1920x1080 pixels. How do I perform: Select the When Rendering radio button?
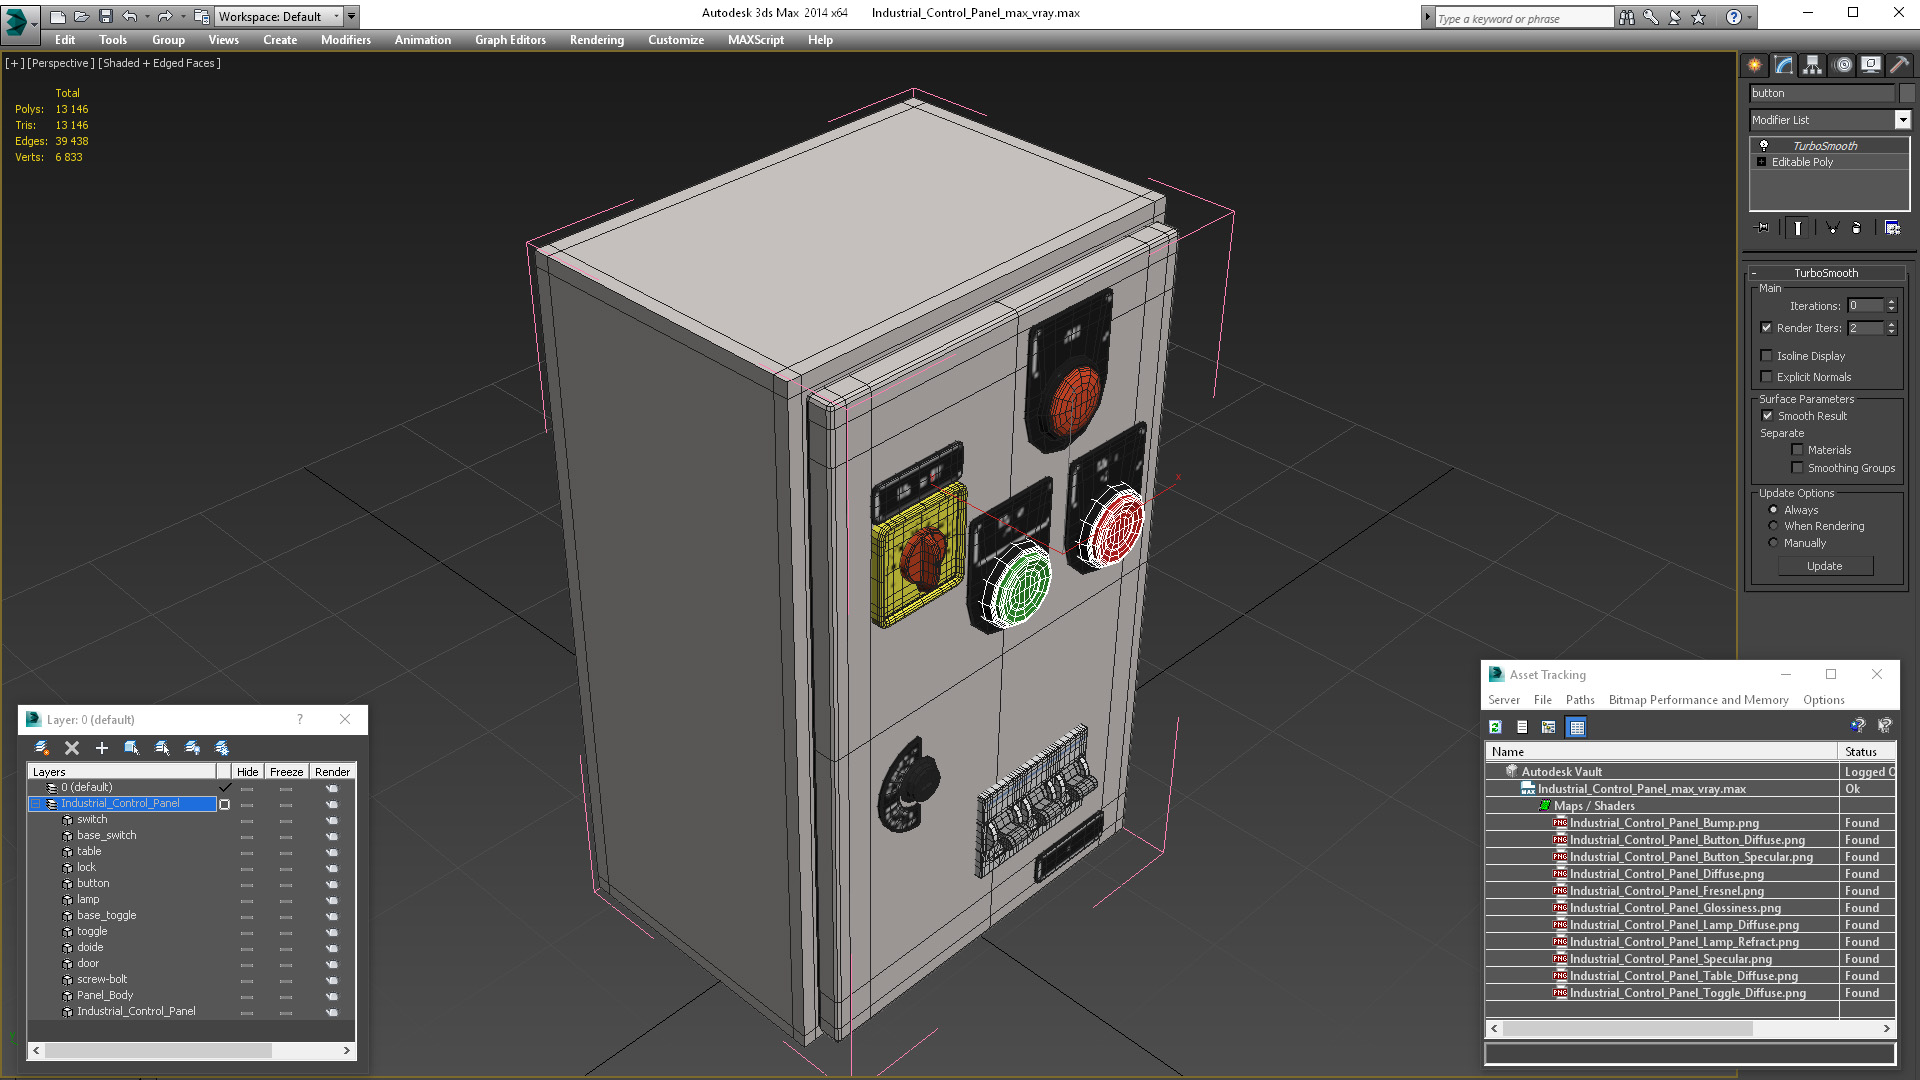coord(1774,526)
